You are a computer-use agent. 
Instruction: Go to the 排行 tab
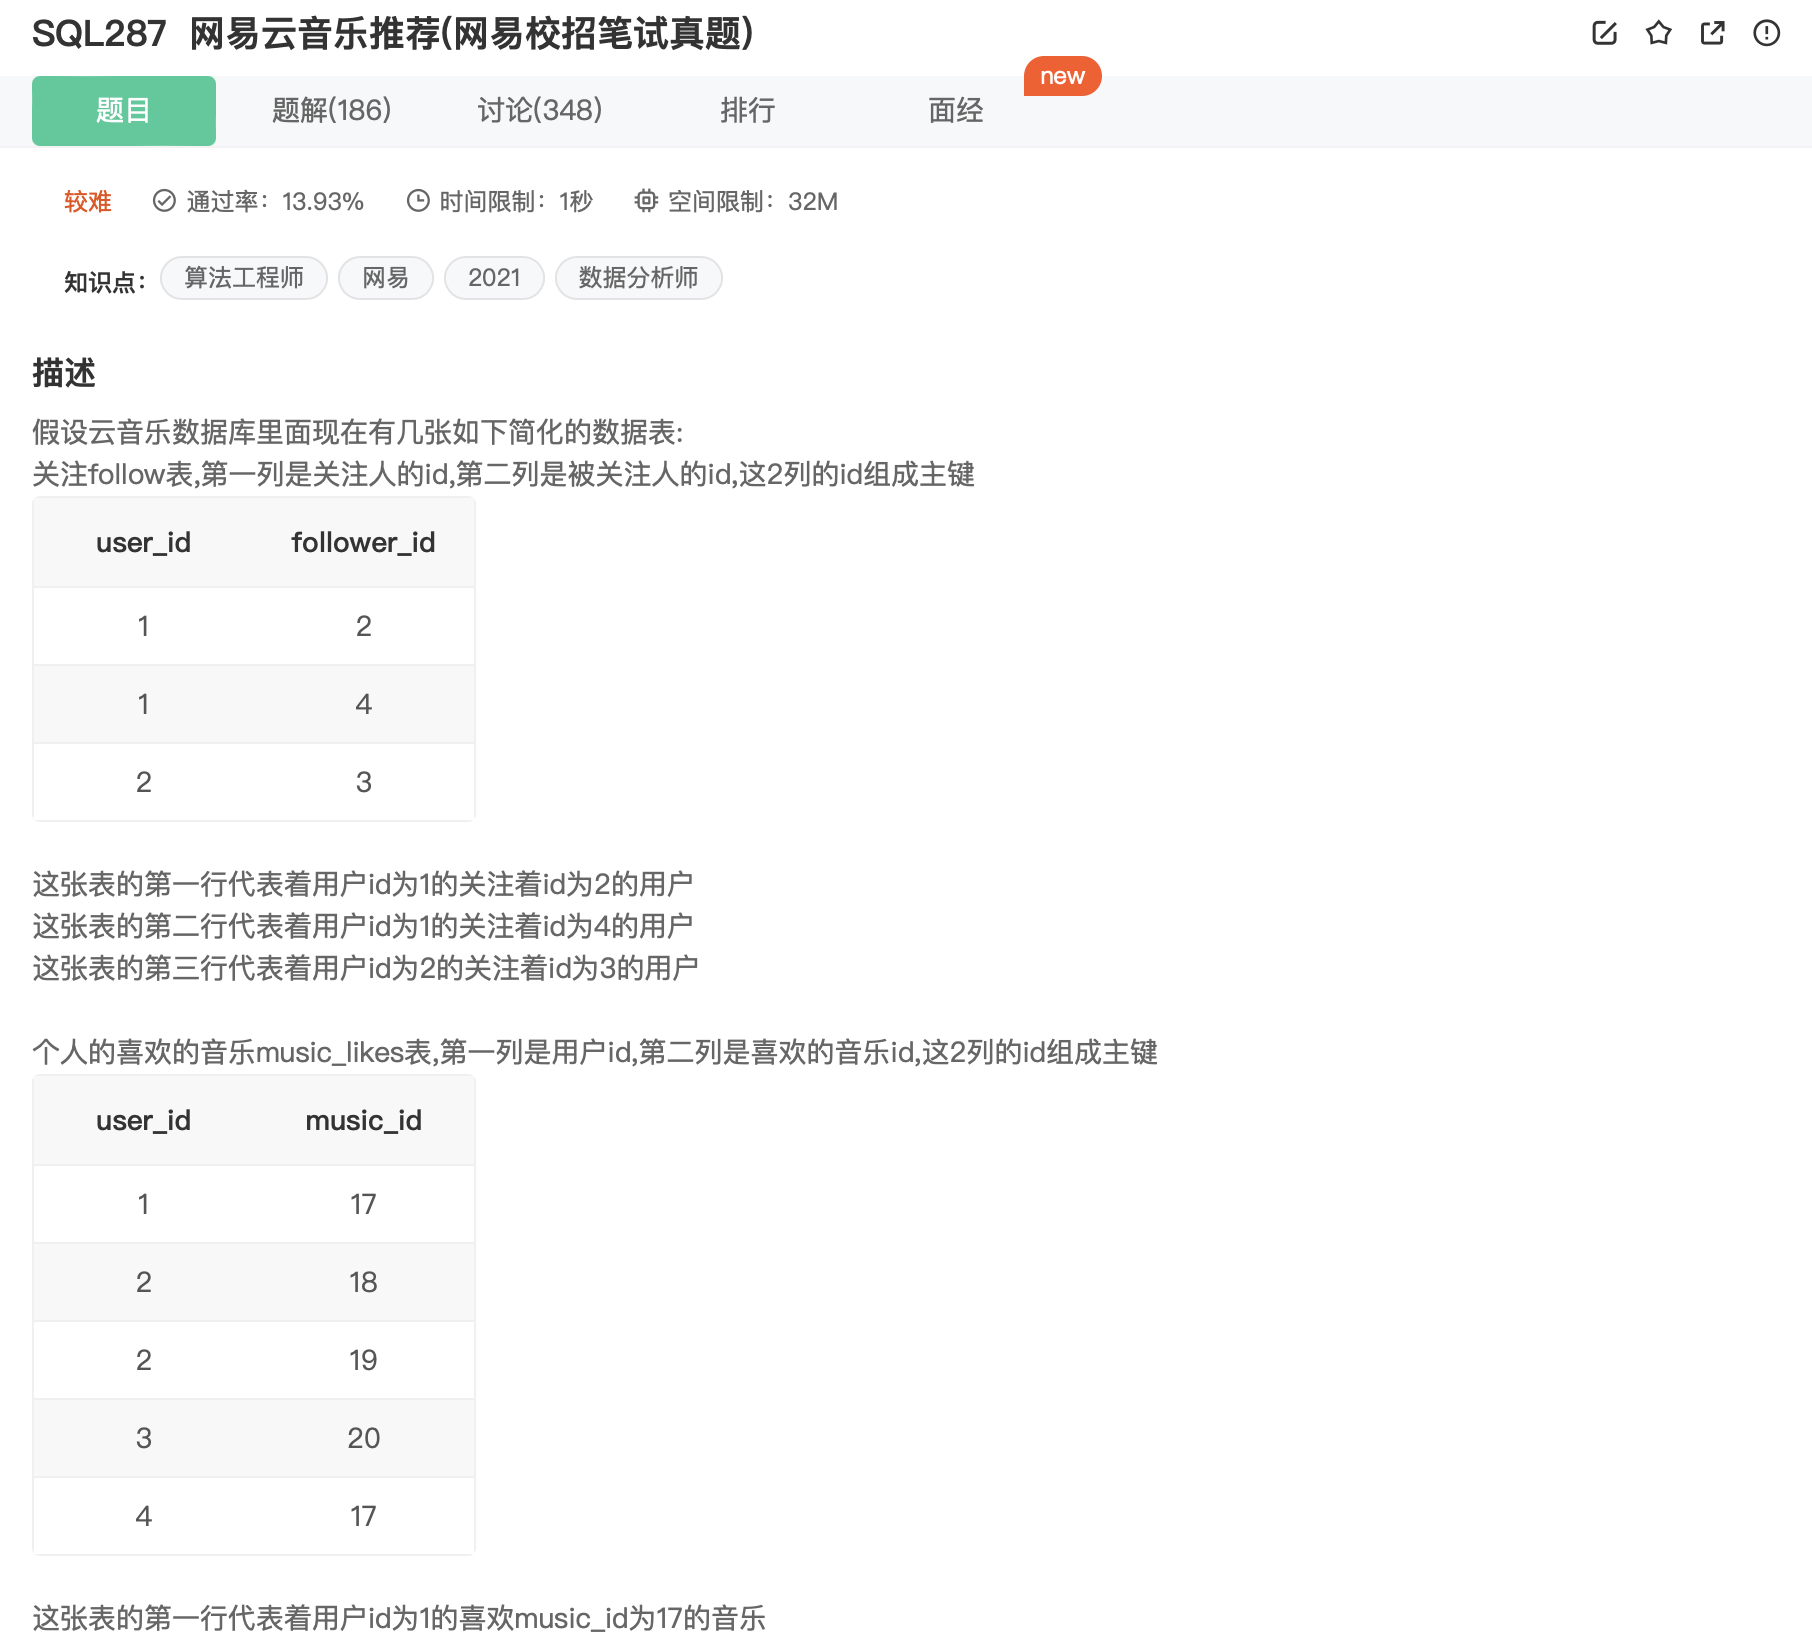[x=747, y=110]
